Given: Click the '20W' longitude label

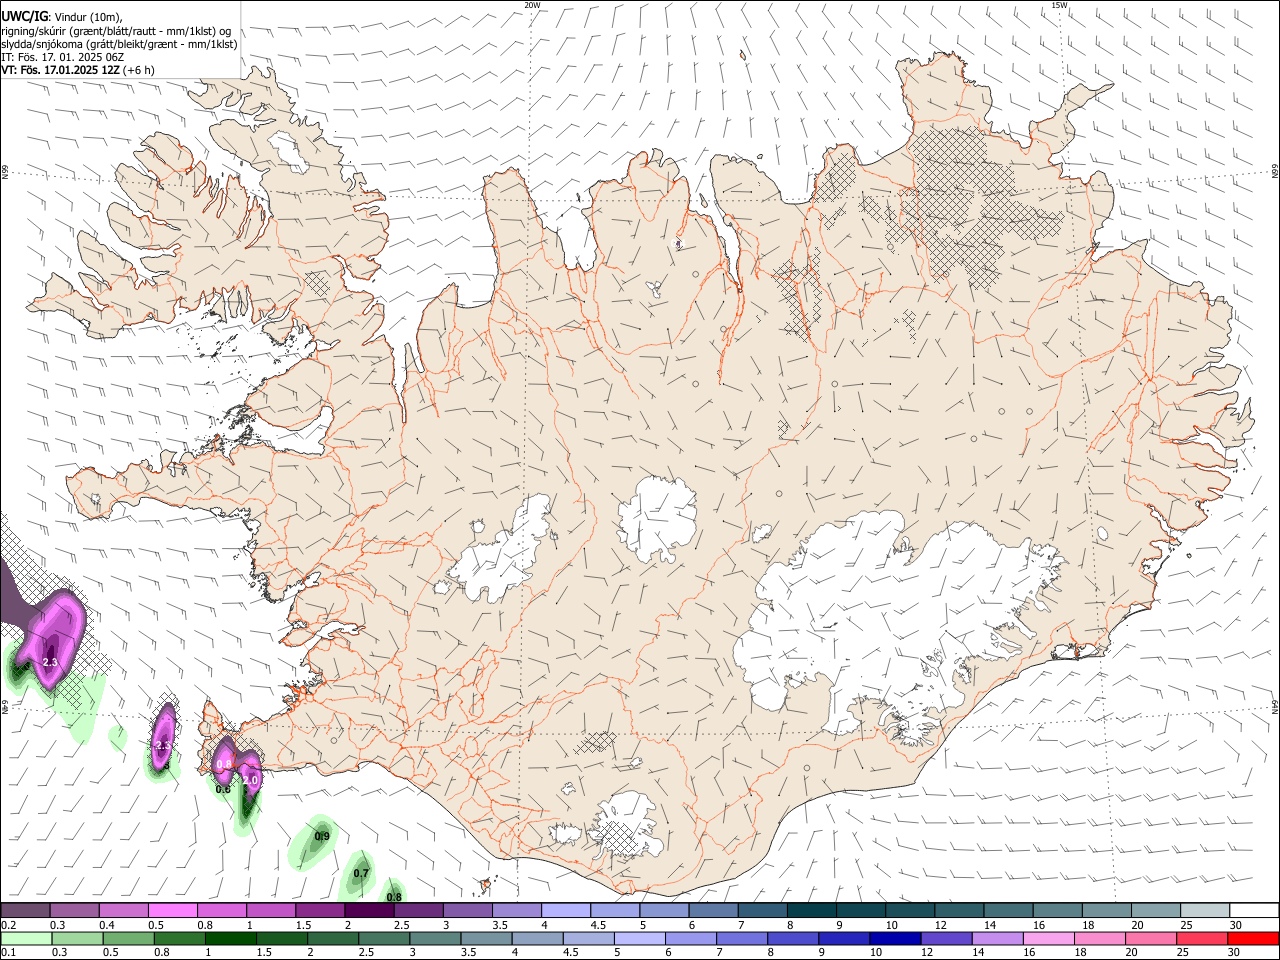Looking at the screenshot, I should point(532,5).
